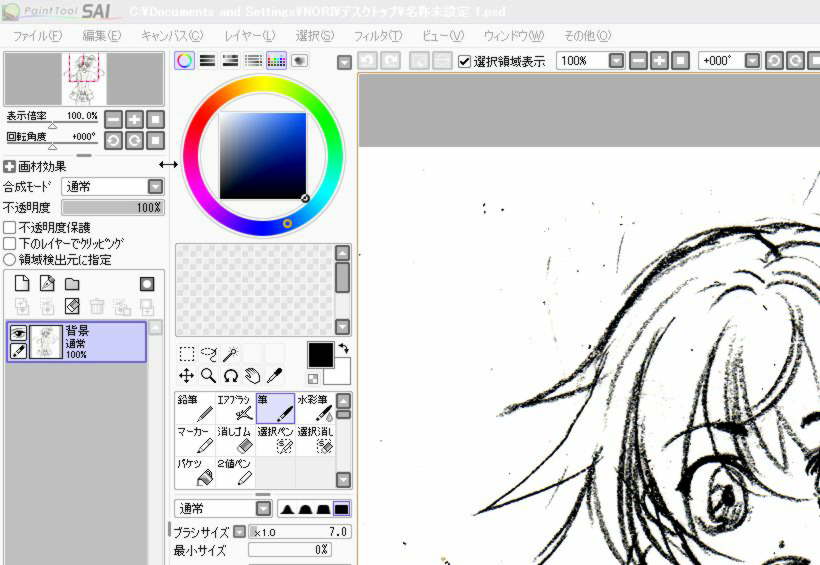Open the +000° rotation dropdown

click(752, 61)
